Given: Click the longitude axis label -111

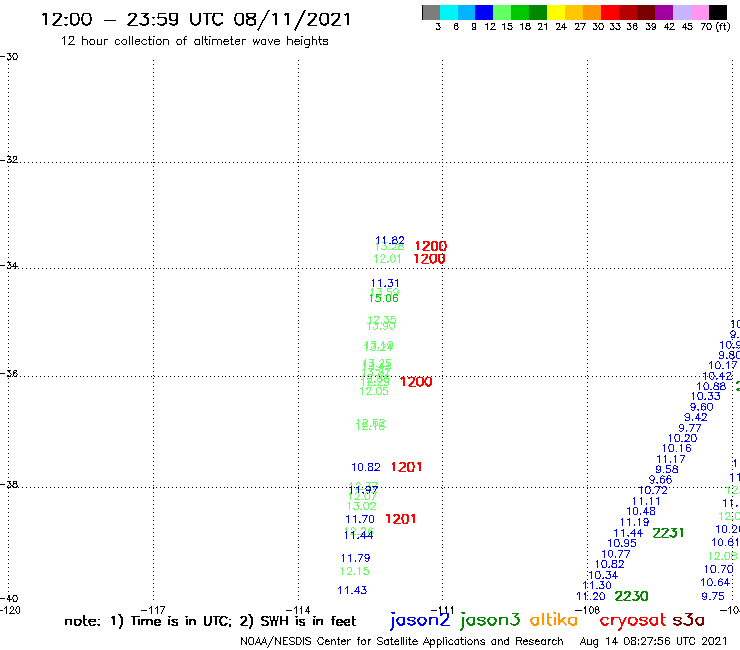Looking at the screenshot, I should coord(442,610).
